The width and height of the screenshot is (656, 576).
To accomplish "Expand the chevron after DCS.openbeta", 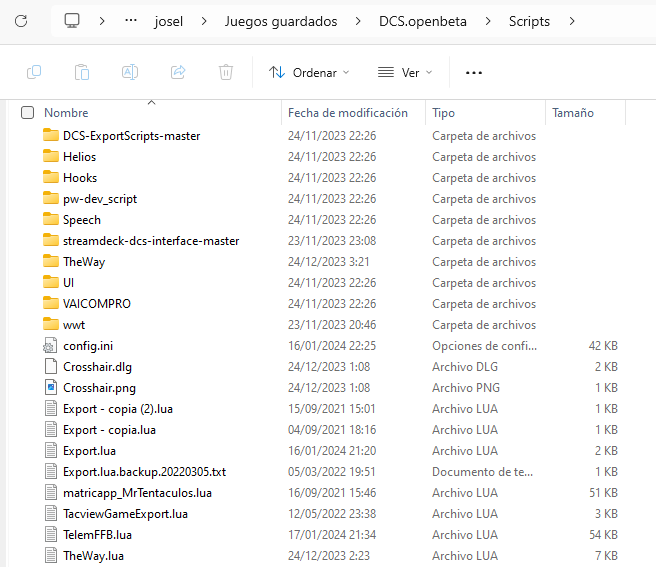I will tap(488, 21).
